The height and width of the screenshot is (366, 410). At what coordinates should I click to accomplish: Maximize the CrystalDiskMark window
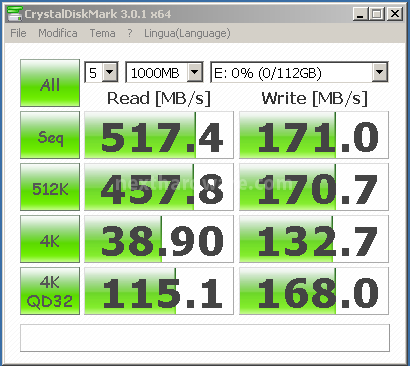[x=377, y=14]
